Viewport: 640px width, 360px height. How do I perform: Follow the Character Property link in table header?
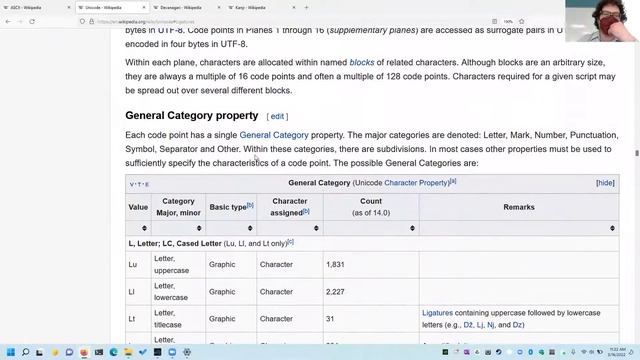pos(416,183)
